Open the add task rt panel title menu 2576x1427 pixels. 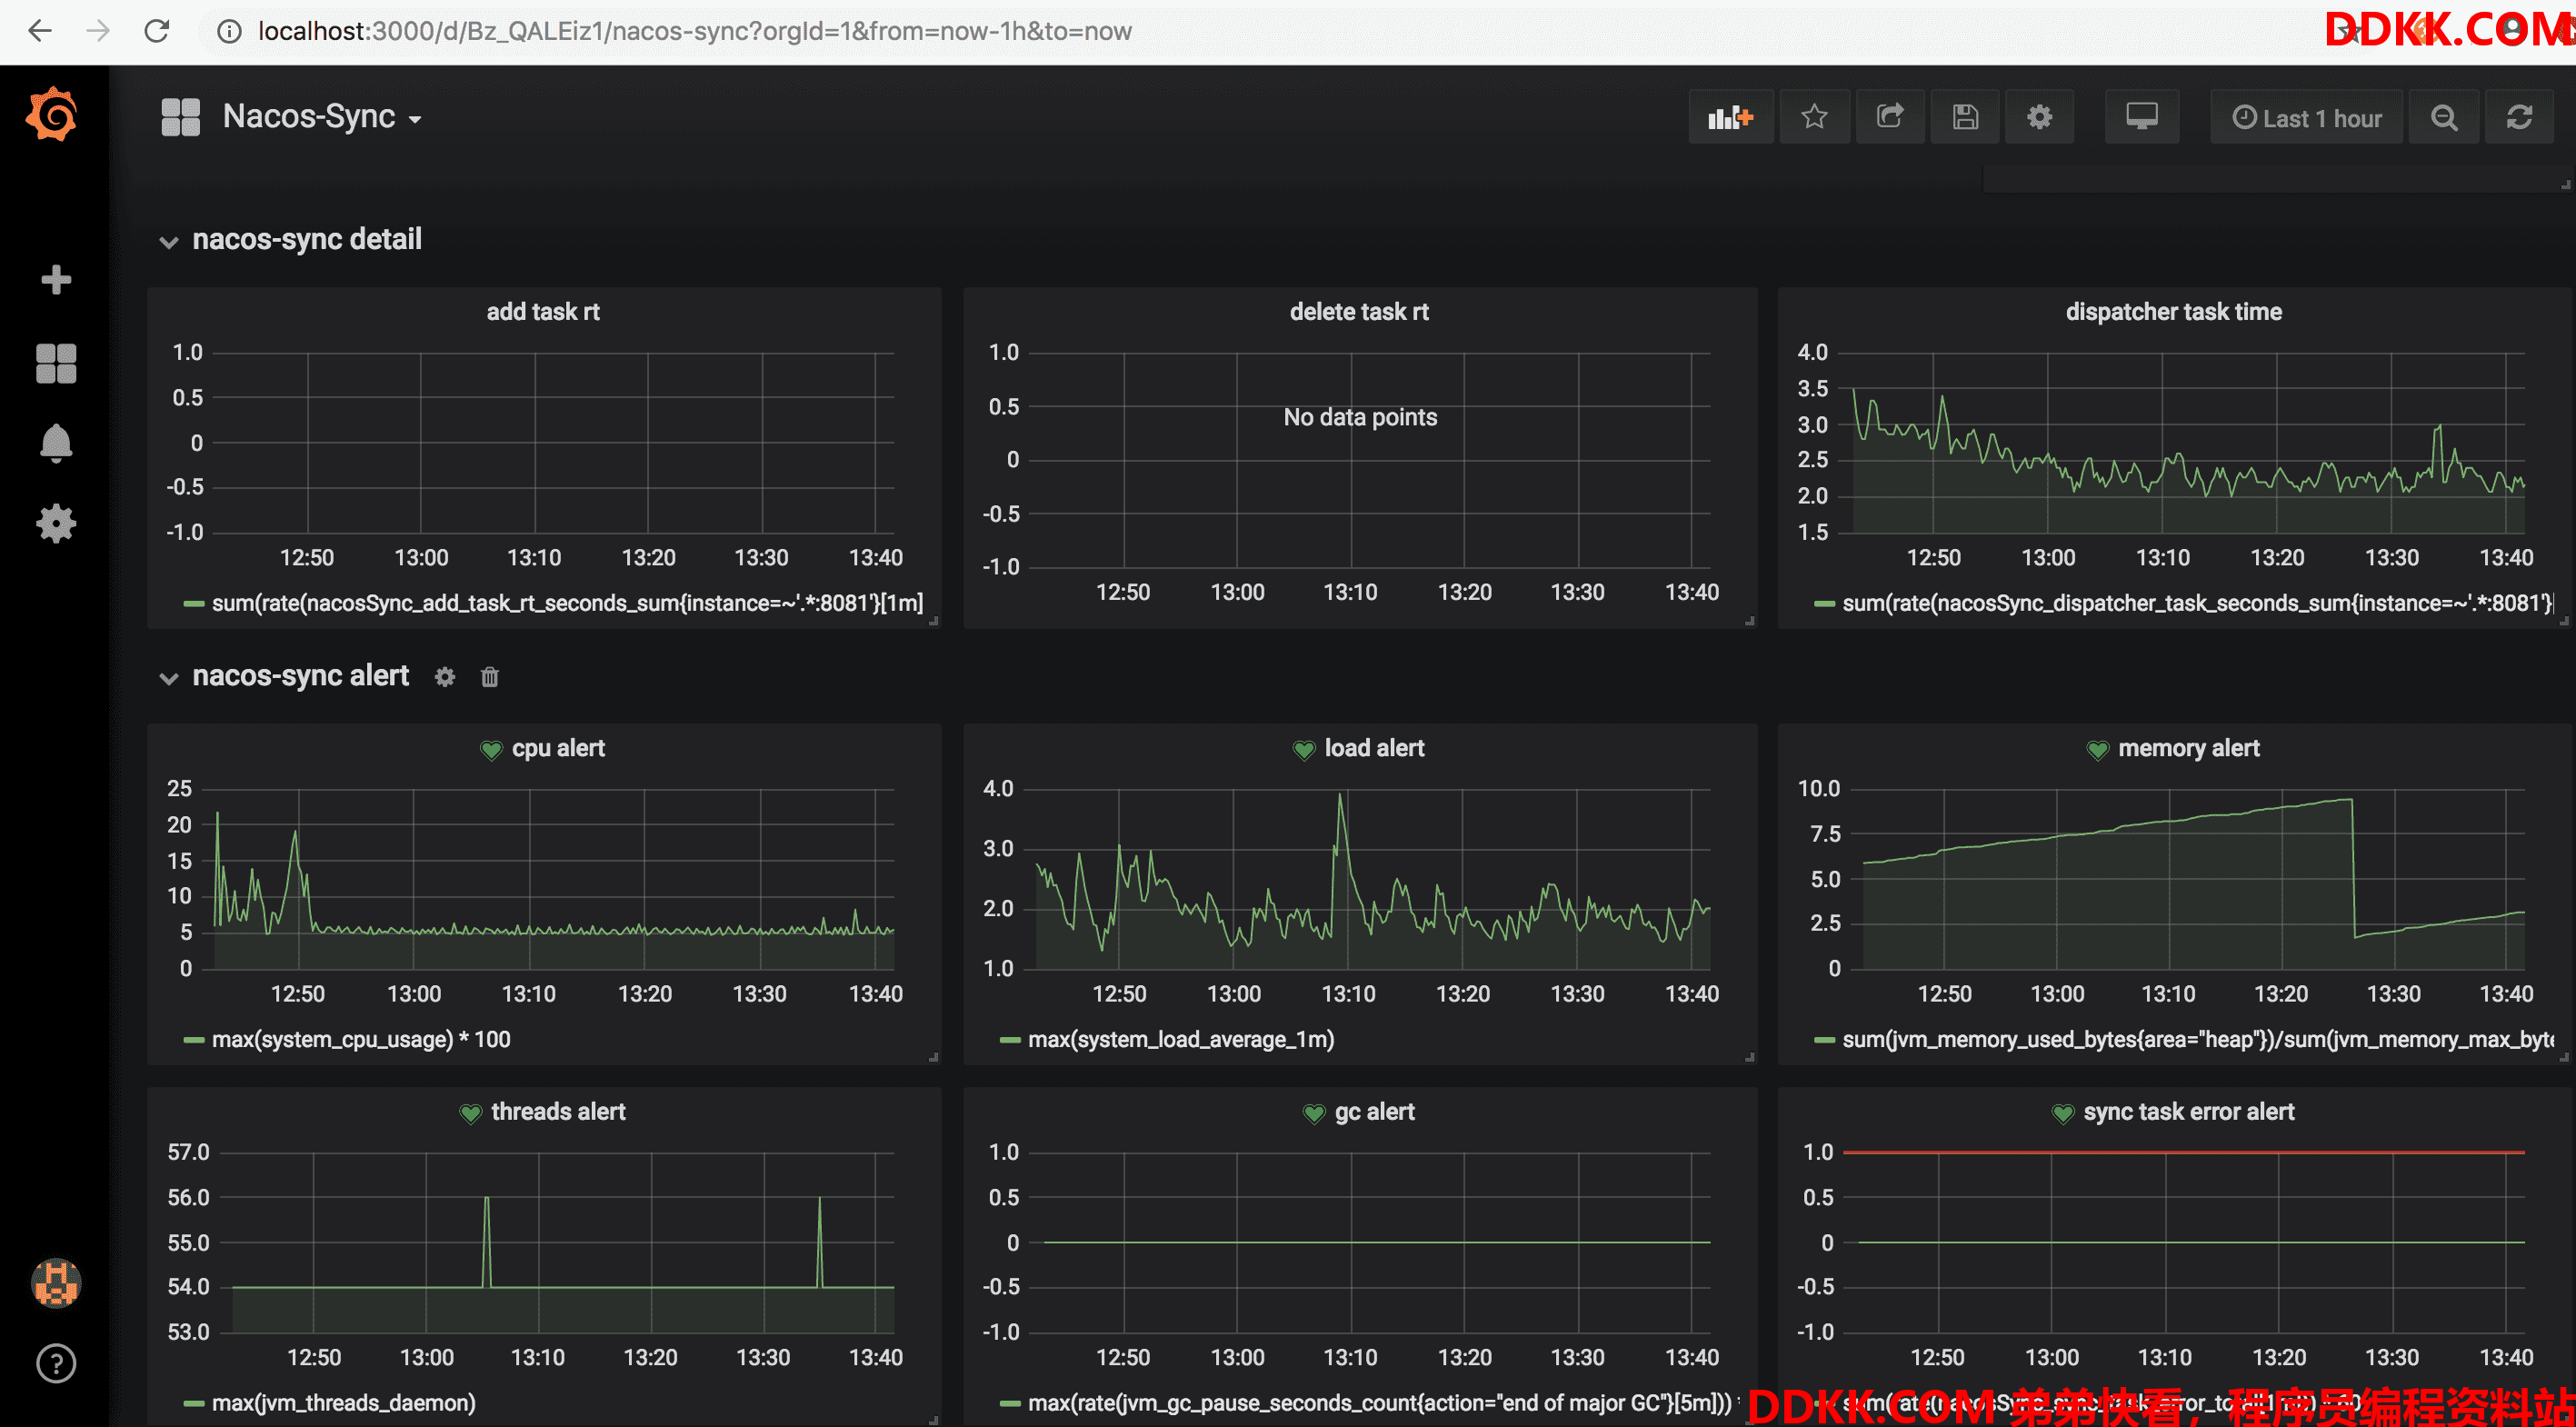pos(543,312)
